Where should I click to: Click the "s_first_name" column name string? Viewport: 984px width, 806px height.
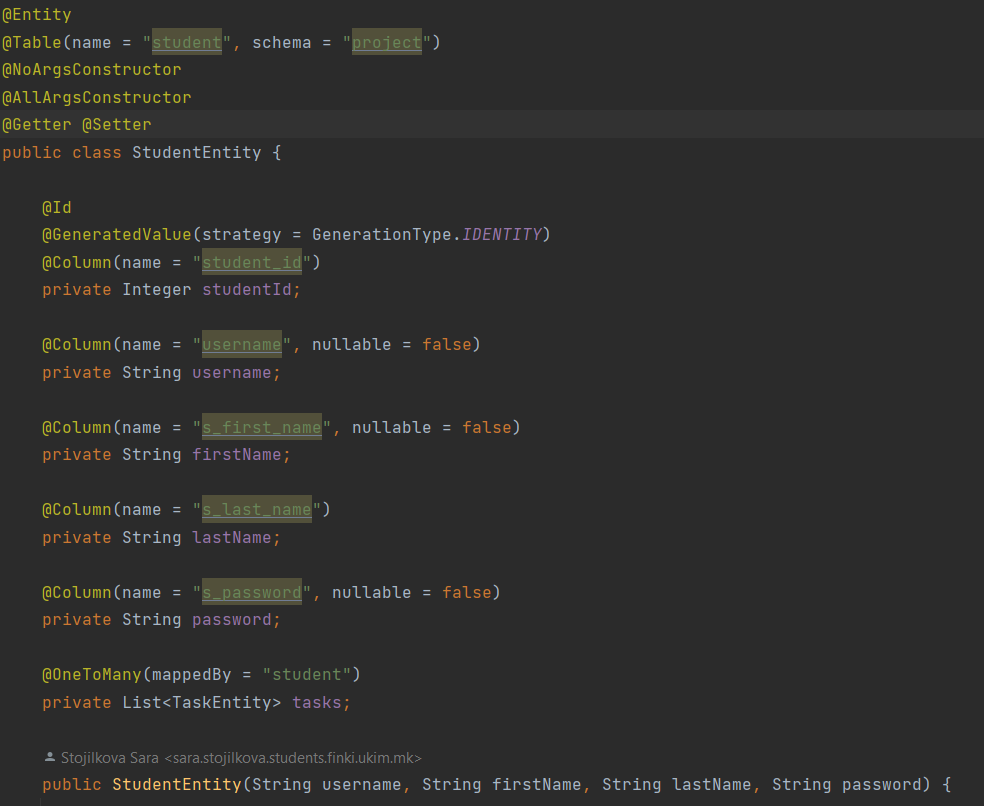tap(261, 428)
